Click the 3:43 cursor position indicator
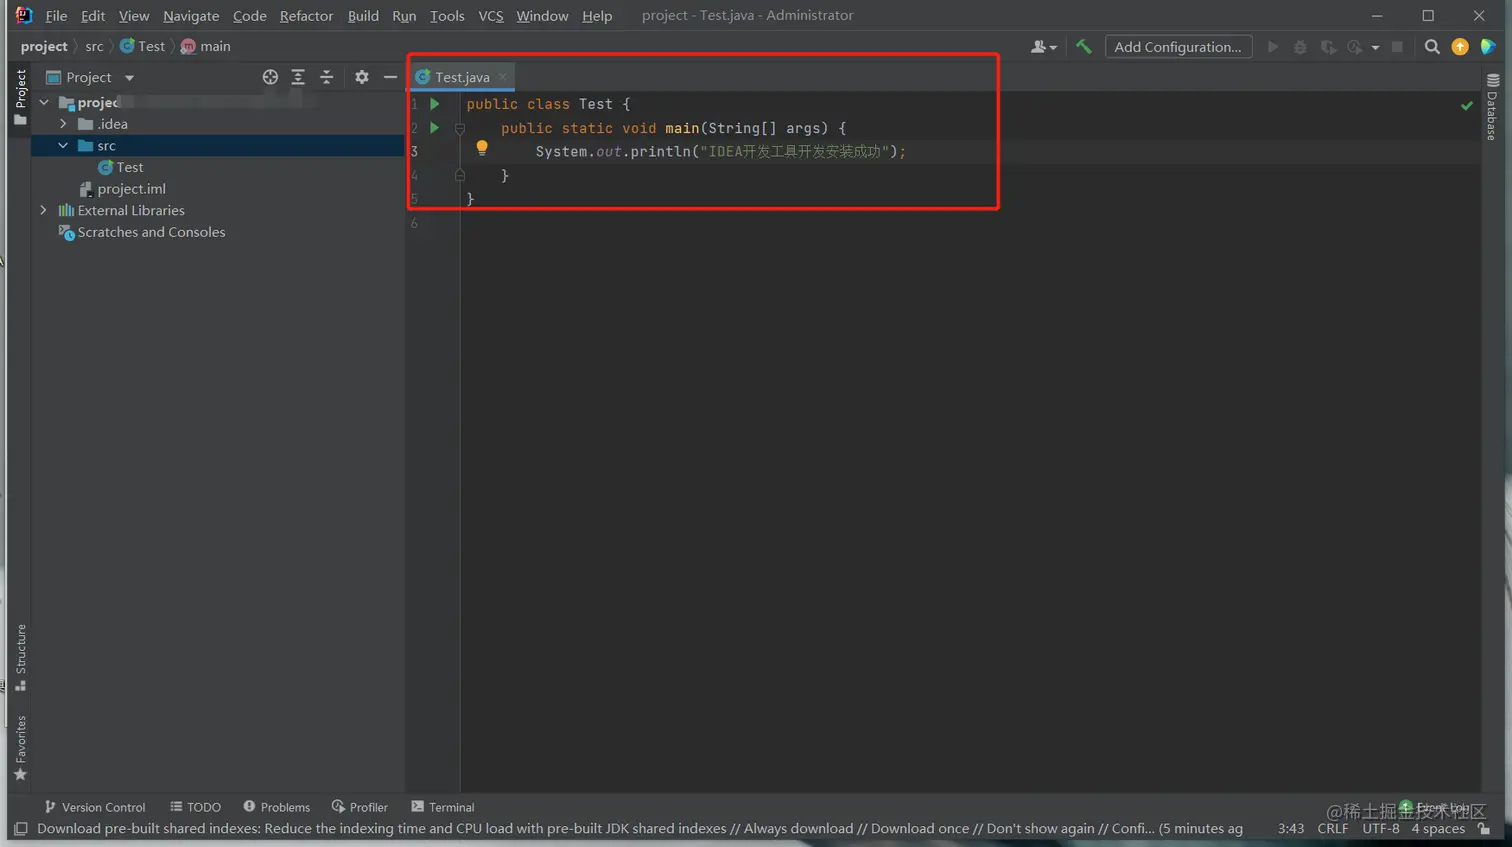The height and width of the screenshot is (847, 1512). tap(1291, 829)
